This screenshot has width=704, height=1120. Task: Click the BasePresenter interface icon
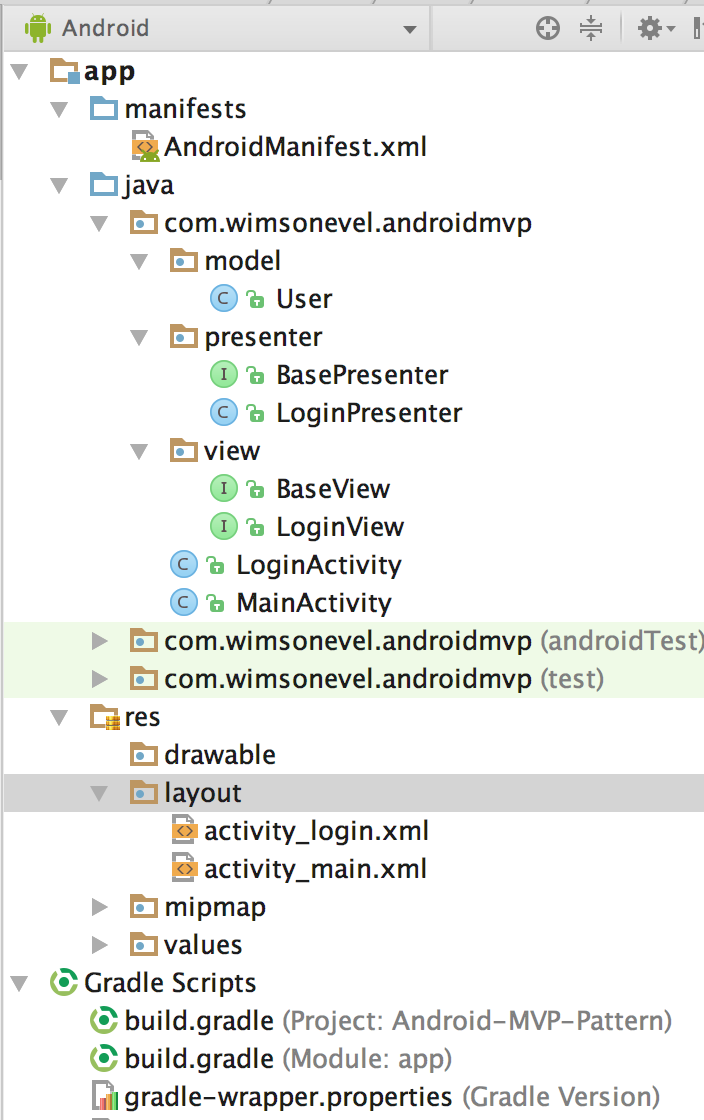(x=222, y=374)
